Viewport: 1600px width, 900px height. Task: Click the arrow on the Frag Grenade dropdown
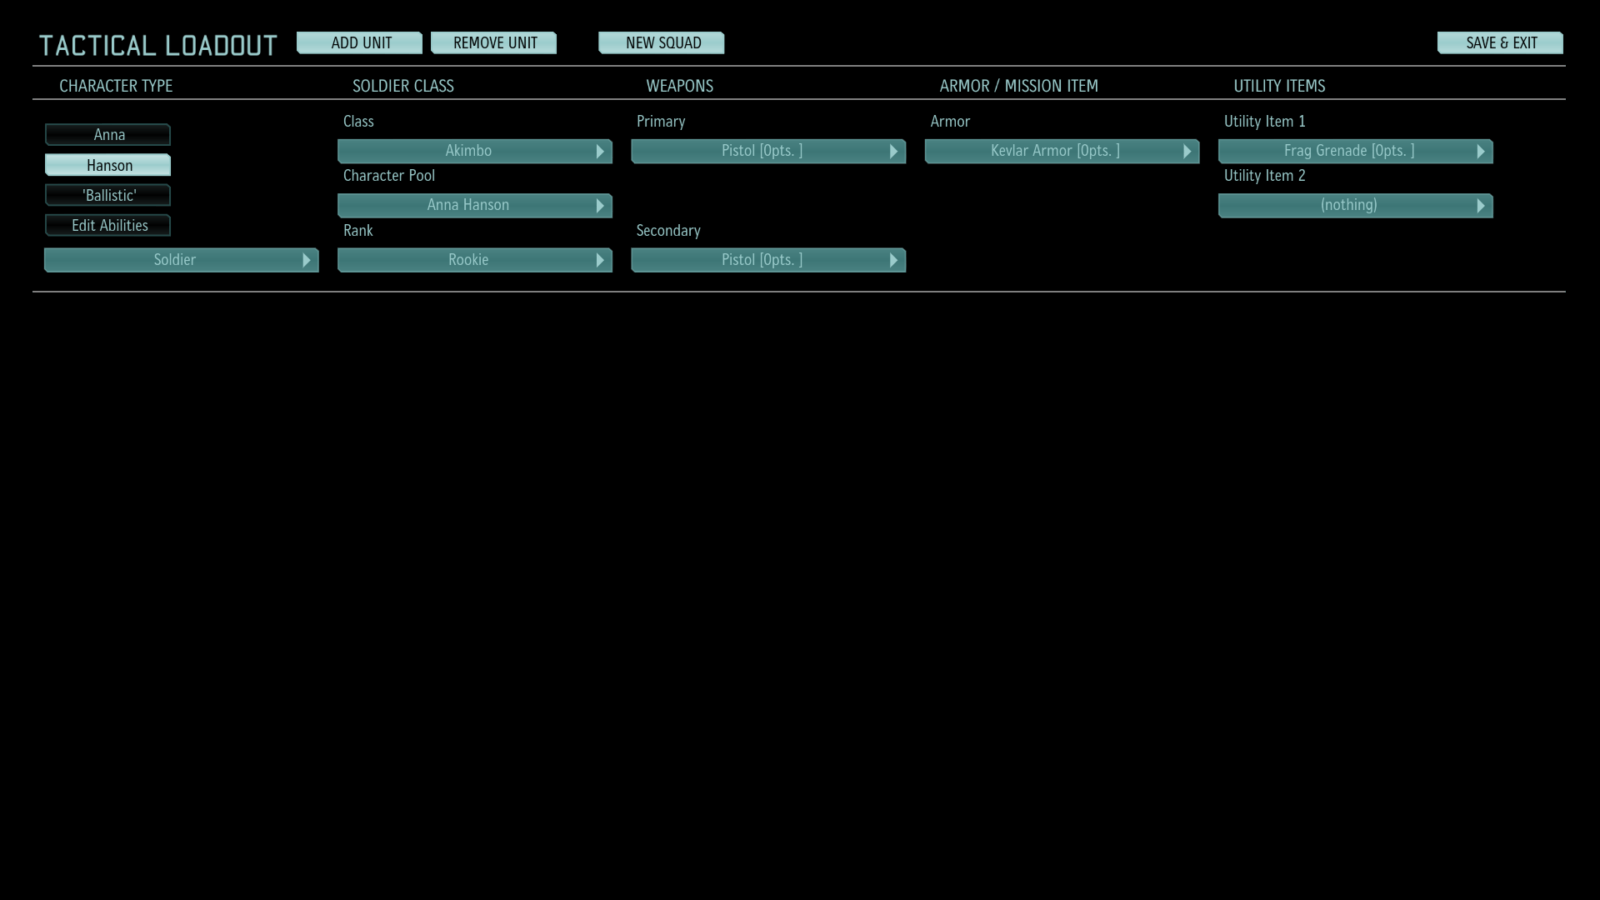click(1481, 151)
